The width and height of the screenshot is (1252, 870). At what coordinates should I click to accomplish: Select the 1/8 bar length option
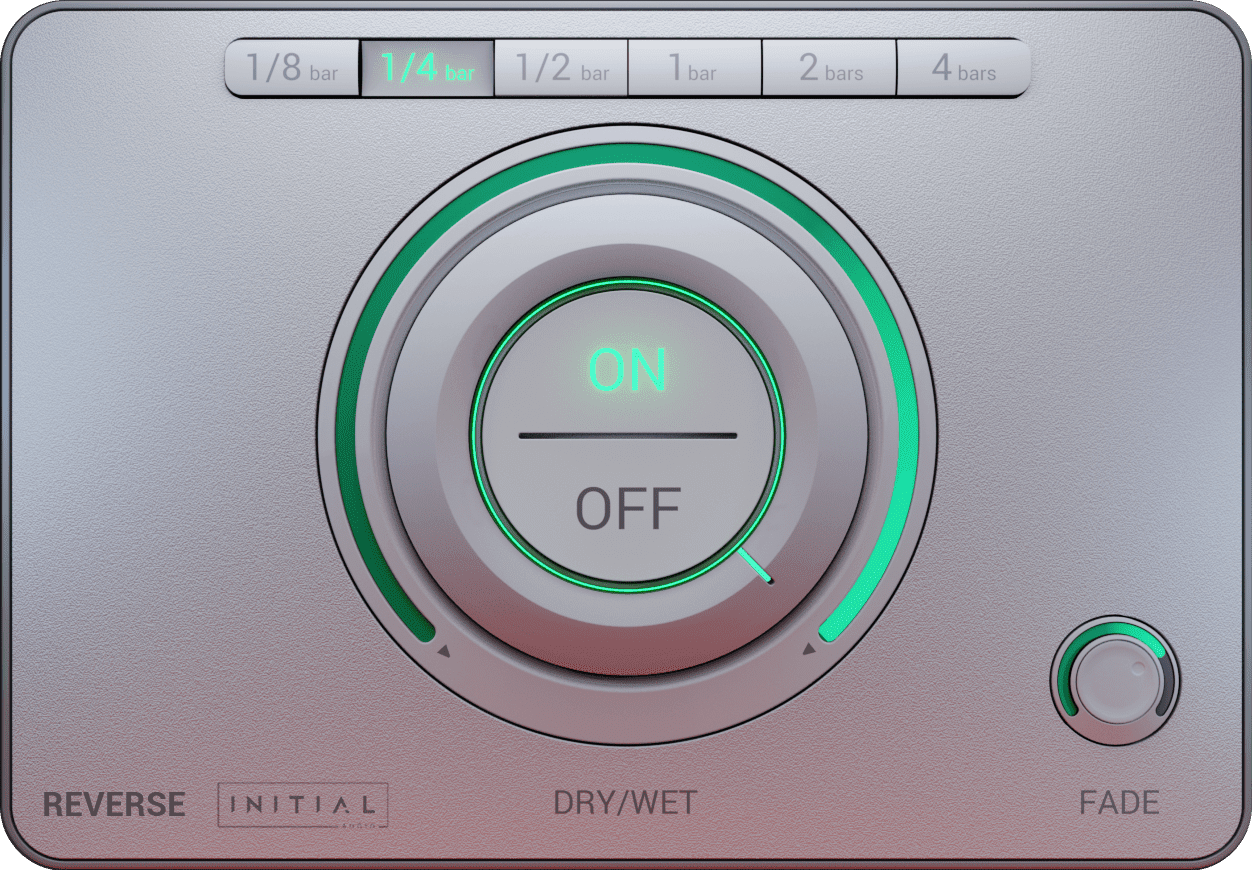tap(292, 68)
